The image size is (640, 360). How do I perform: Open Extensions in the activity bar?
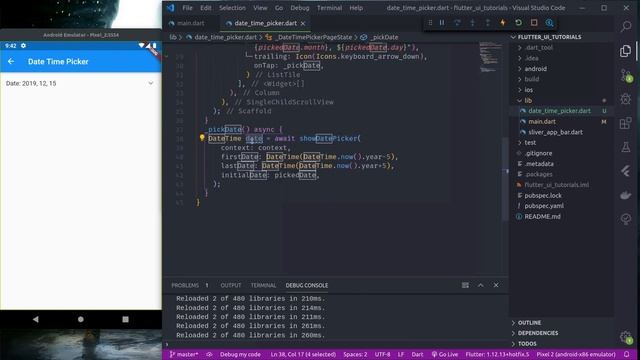(626, 123)
